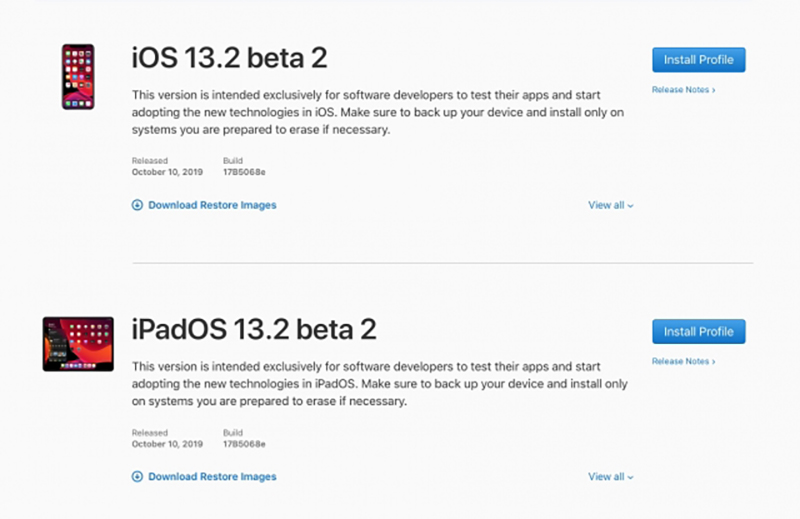The width and height of the screenshot is (800, 519).
Task: Click the "iPadOS 13.2 beta 2" heading
Action: (254, 330)
